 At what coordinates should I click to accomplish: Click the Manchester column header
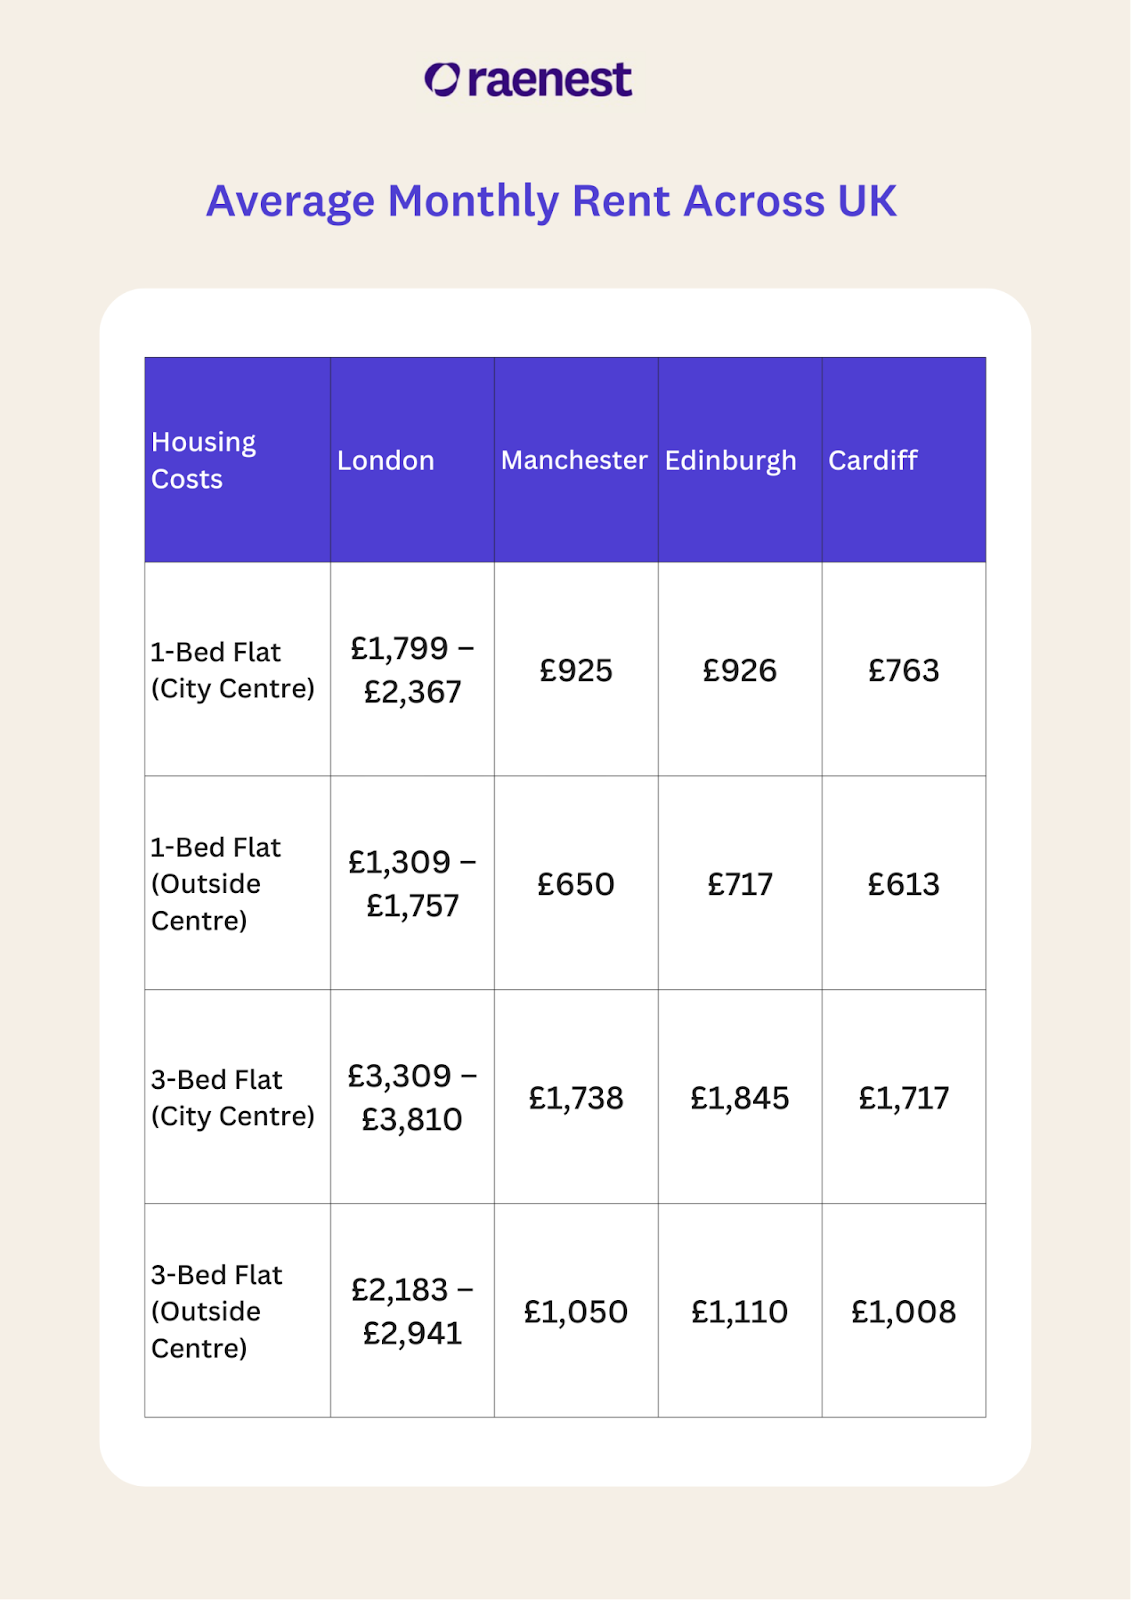[x=574, y=460]
